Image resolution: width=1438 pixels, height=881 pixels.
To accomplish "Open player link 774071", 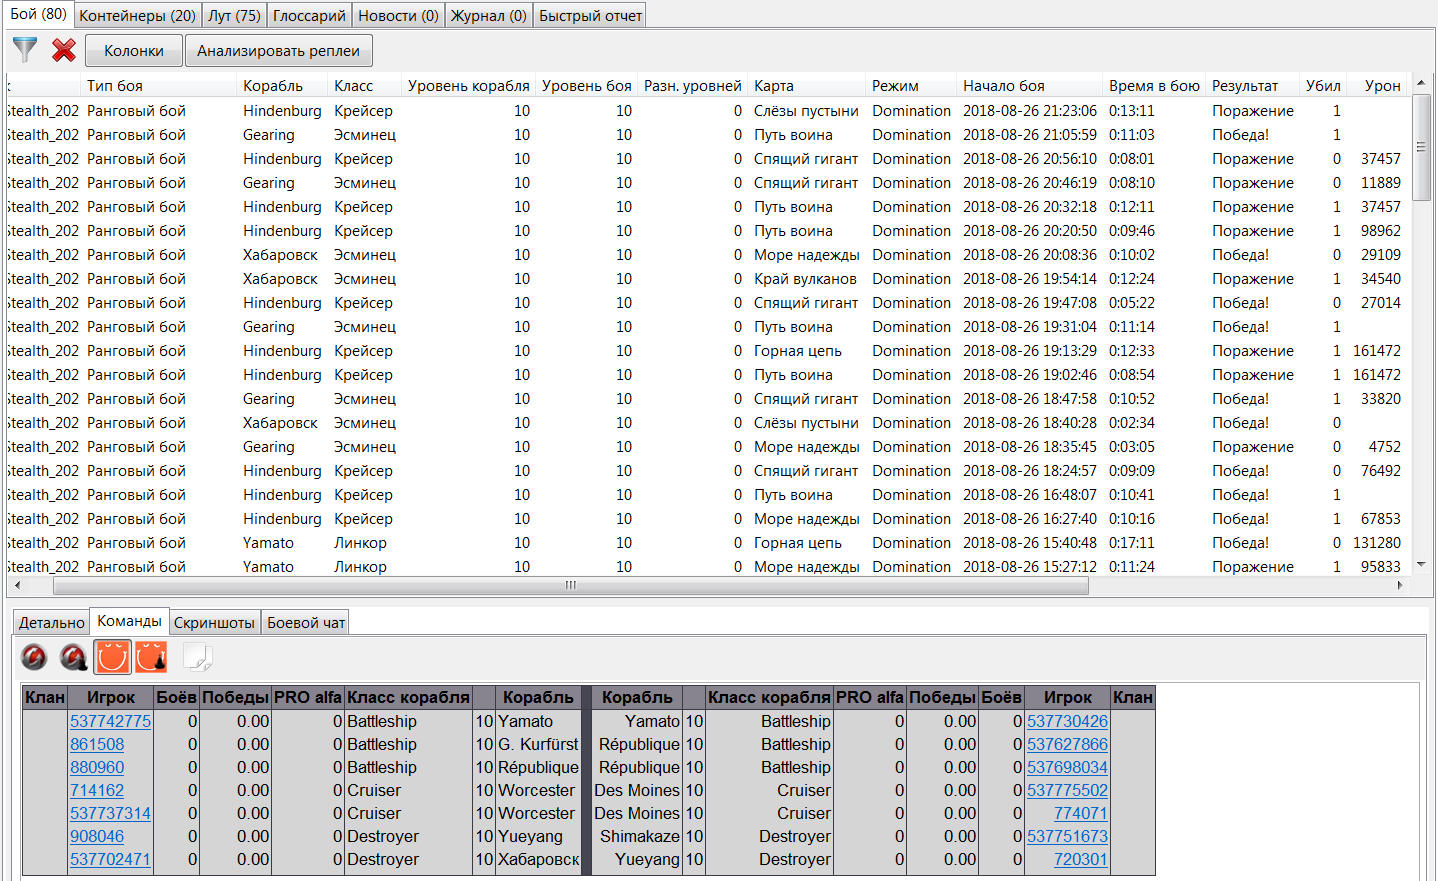I will coord(1080,813).
